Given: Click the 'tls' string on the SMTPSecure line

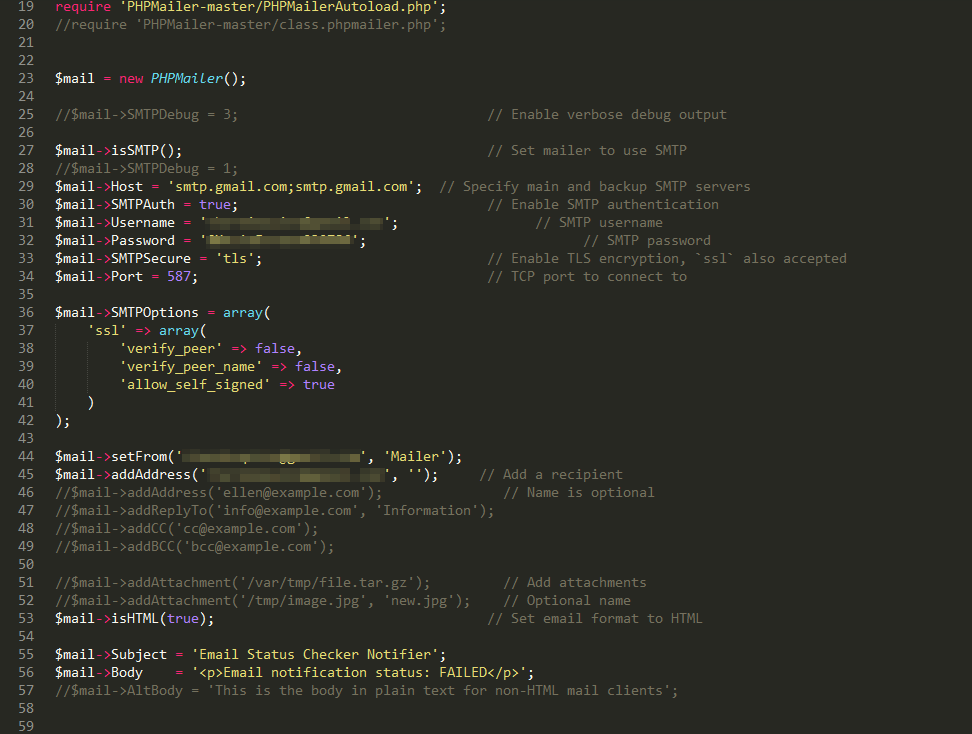Looking at the screenshot, I should click(238, 258).
